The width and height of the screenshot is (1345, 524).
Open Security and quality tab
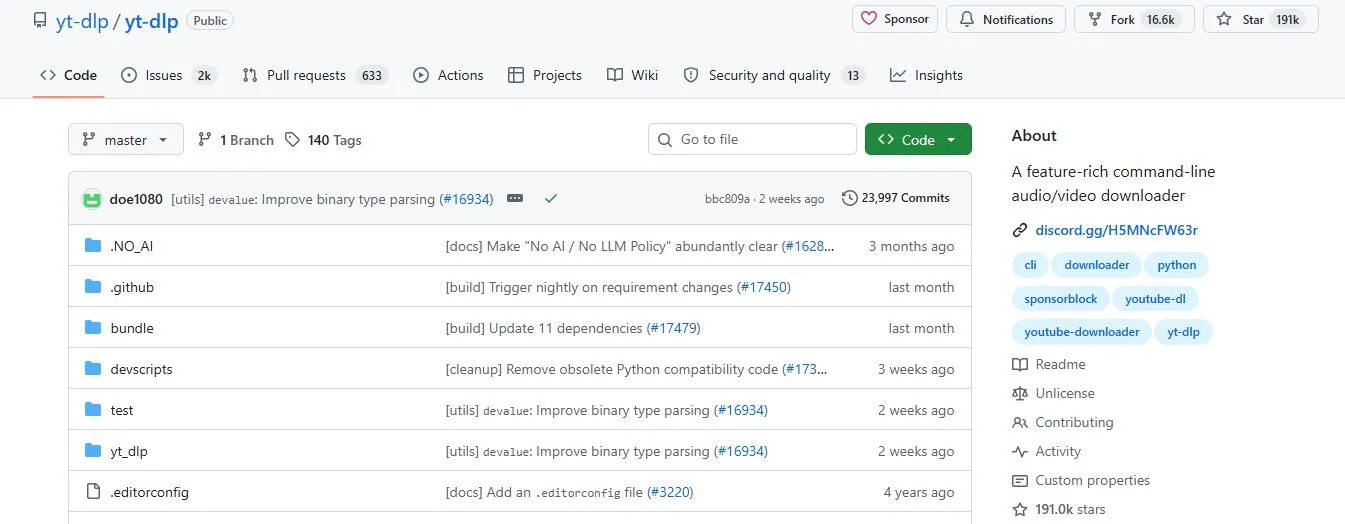(x=774, y=75)
